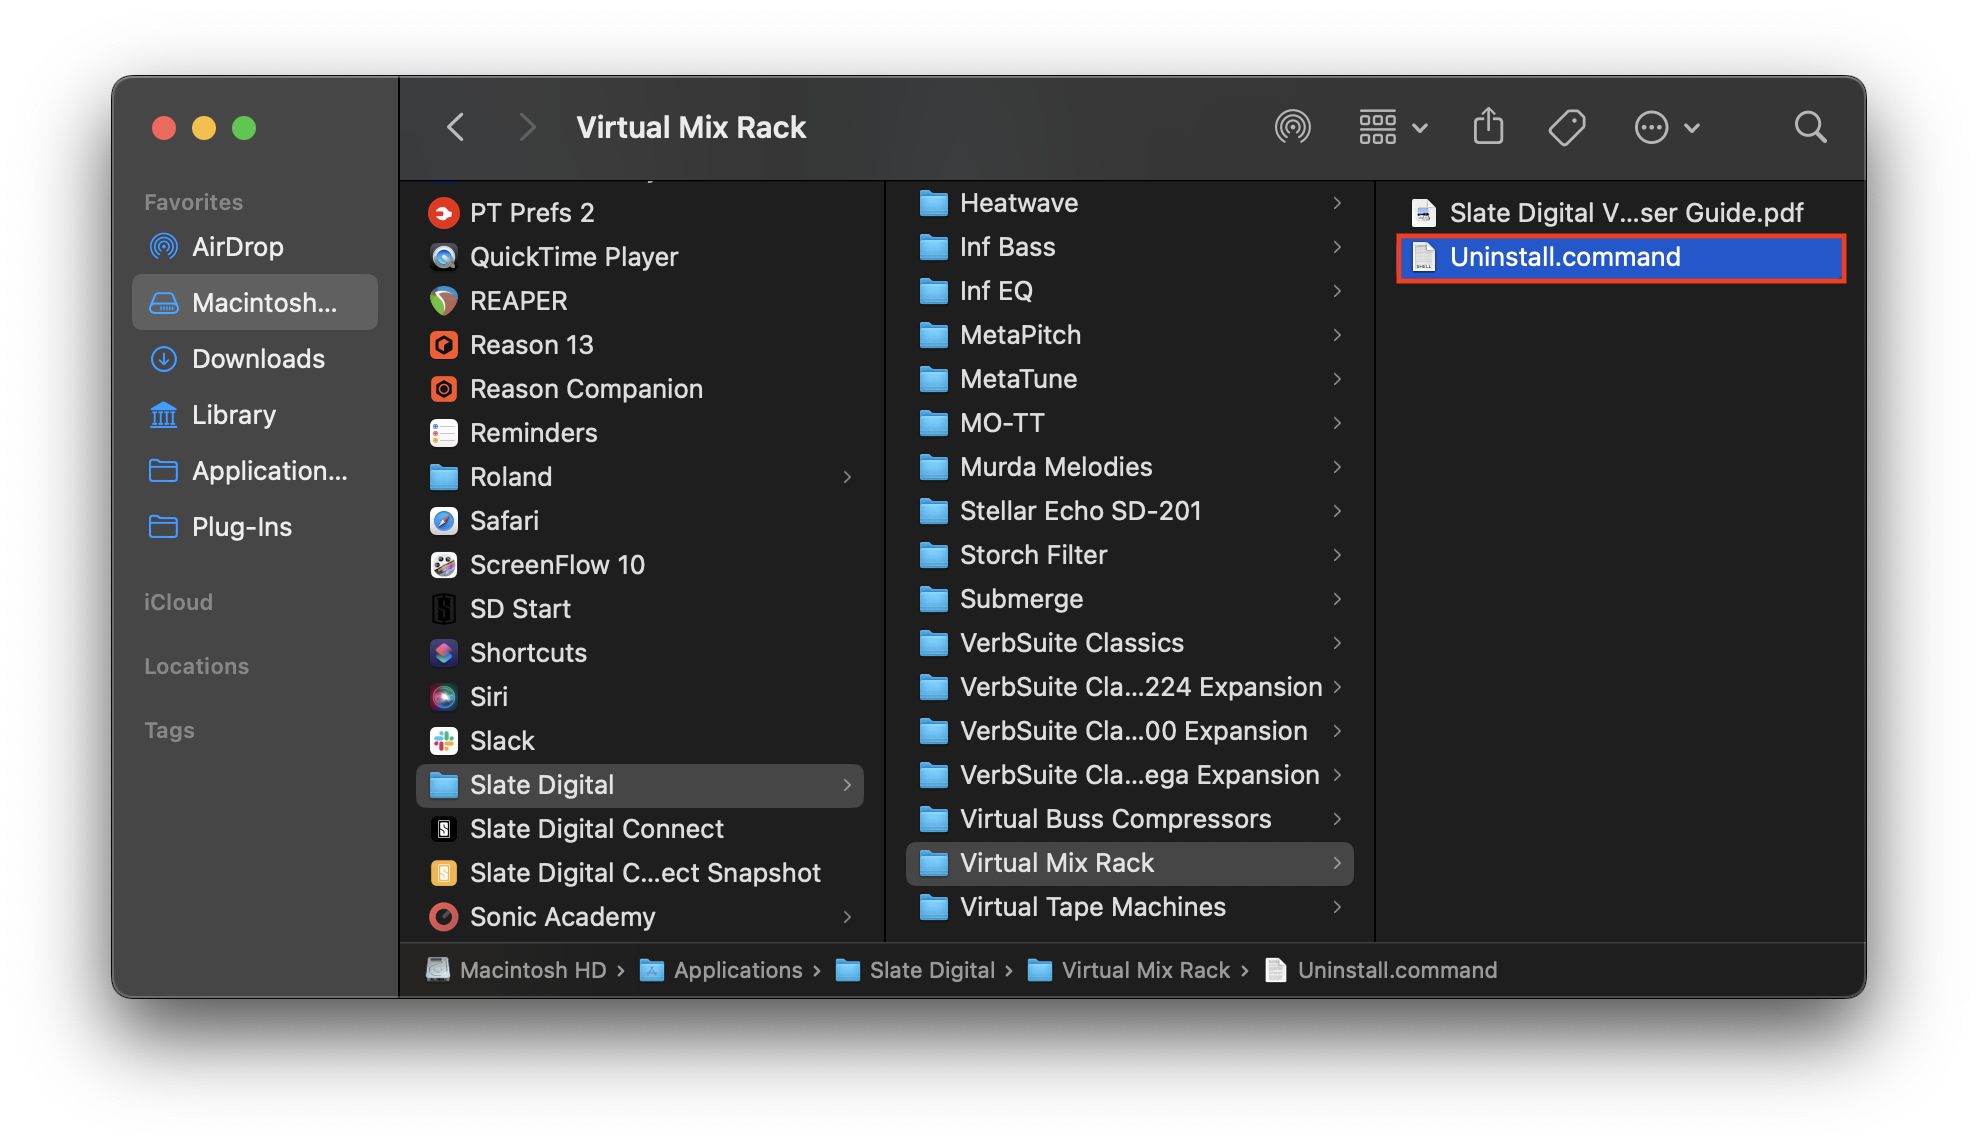Open the ellipsis action menu
Screen dimensions: 1978x1146
[x=1666, y=128]
